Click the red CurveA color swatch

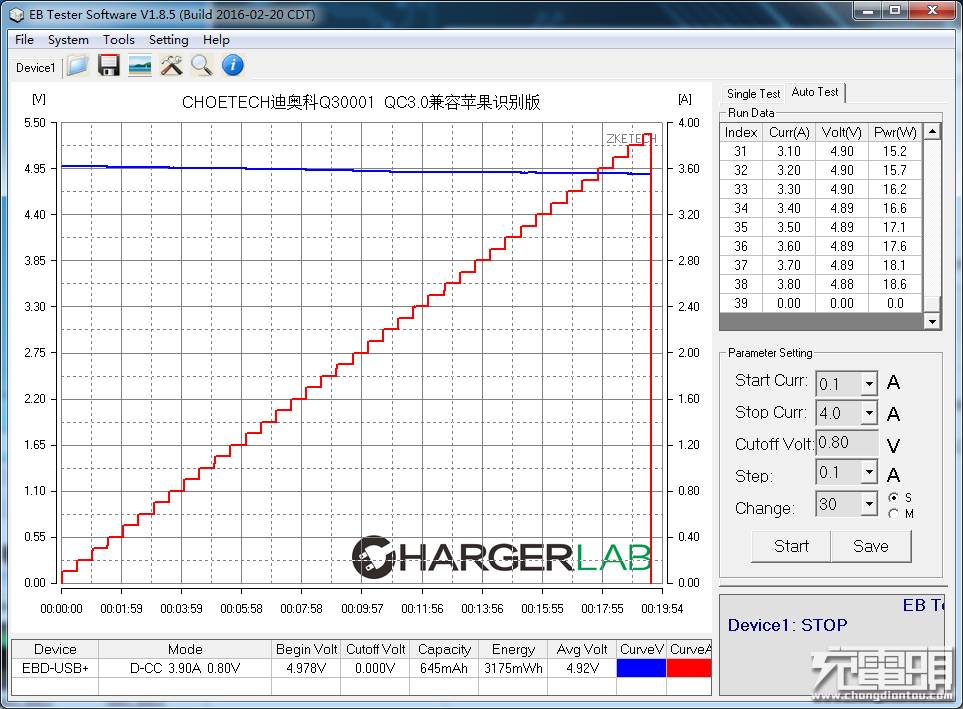[689, 668]
